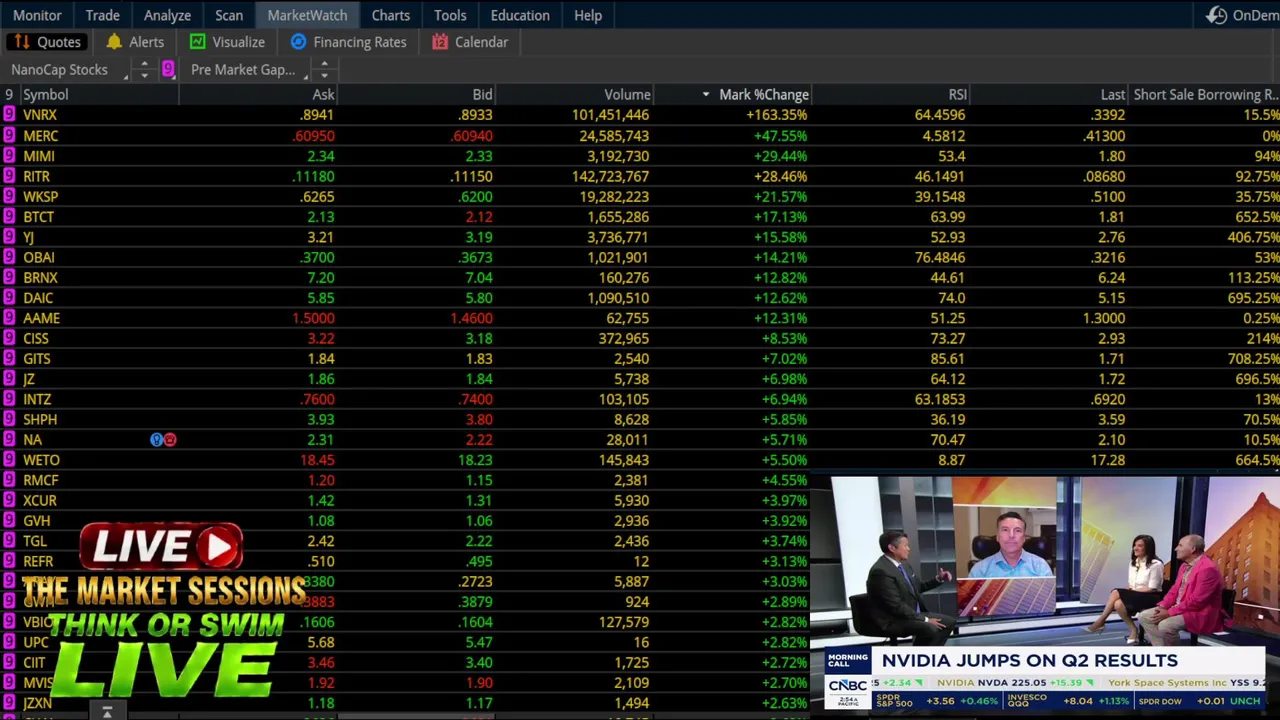The height and width of the screenshot is (720, 1280).
Task: Open the Financing Rates sub-tab
Action: tap(348, 42)
